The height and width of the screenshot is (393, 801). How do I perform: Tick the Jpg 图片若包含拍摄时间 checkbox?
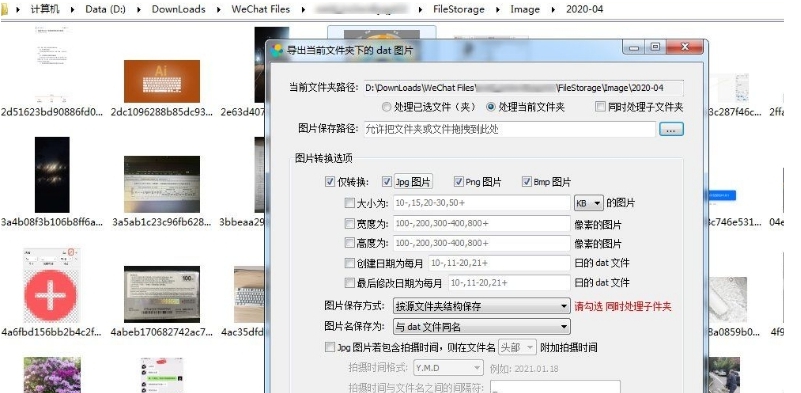(x=329, y=348)
